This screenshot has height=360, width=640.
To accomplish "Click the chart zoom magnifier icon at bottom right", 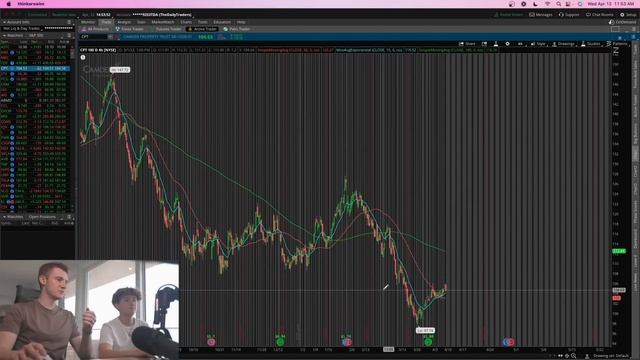I will [x=573, y=356].
